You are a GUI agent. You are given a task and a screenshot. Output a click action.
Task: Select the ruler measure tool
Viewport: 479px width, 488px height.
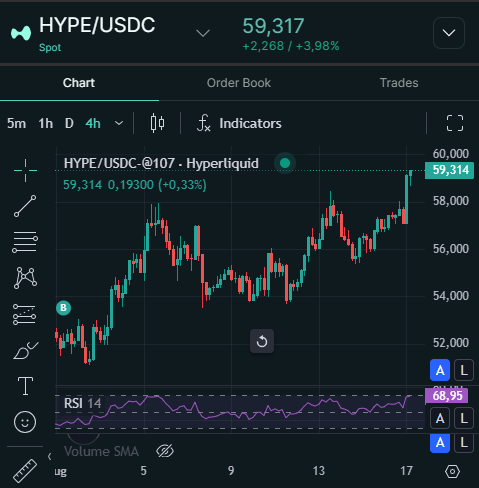coord(25,471)
